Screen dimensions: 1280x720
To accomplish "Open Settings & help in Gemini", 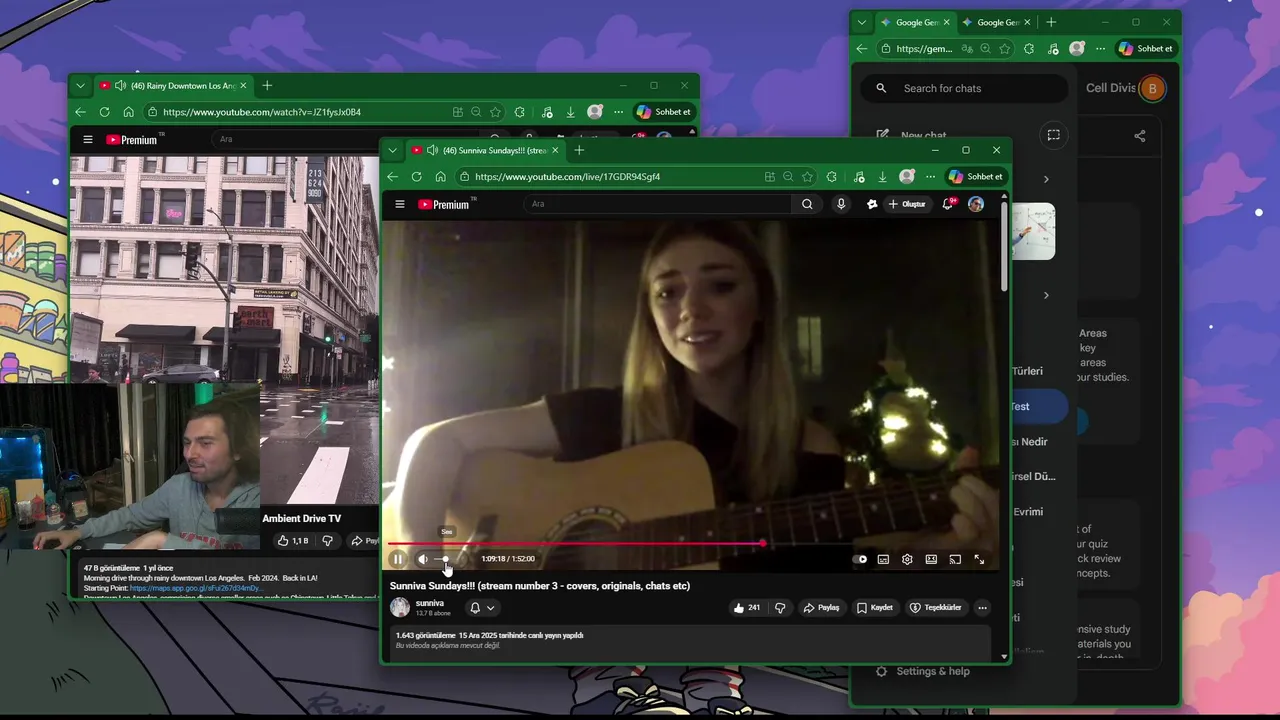I will [x=922, y=671].
